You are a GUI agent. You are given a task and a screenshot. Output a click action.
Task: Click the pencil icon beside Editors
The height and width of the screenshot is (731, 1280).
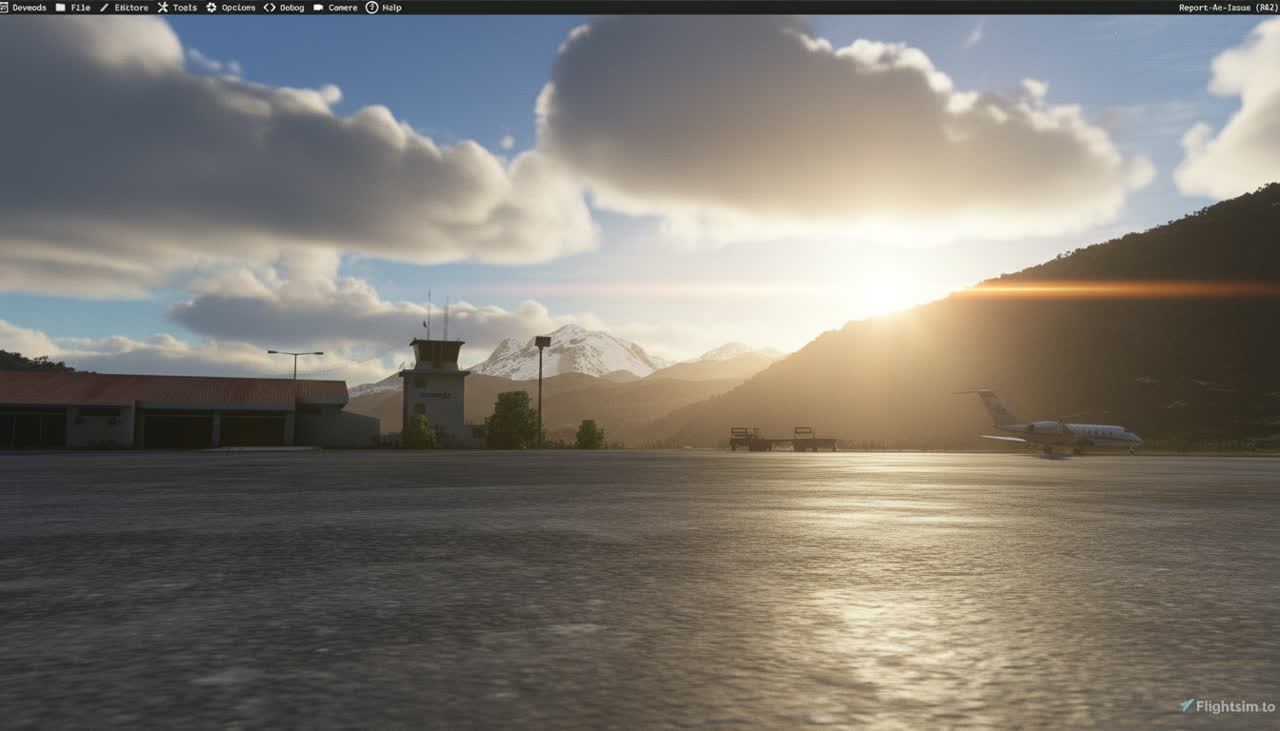(104, 7)
